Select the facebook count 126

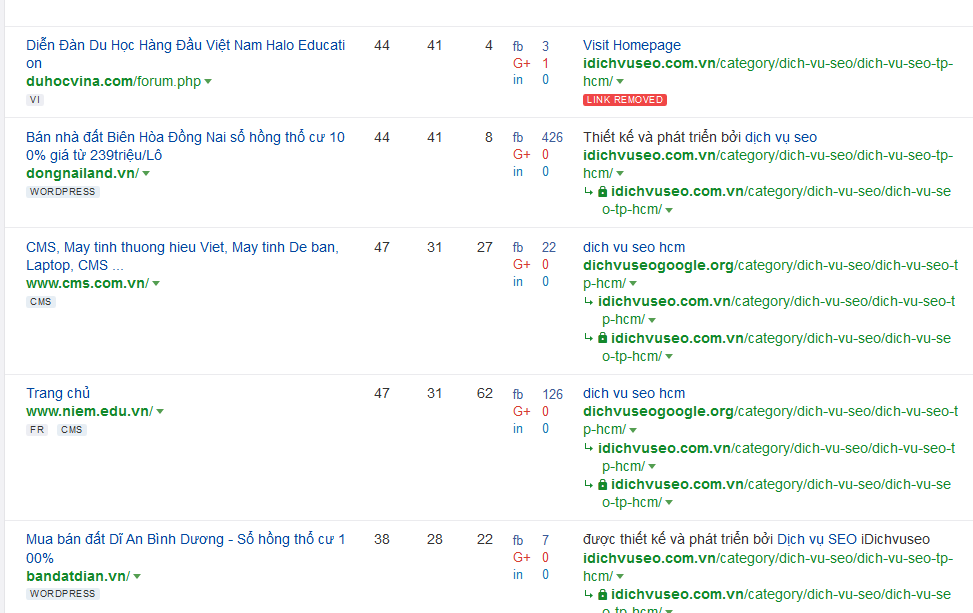552,395
